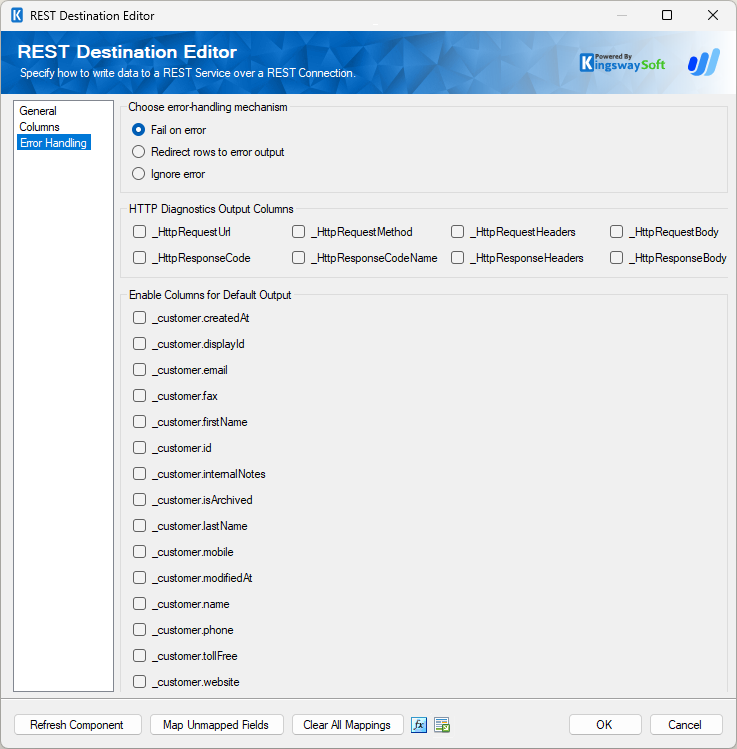Click the KingswaySoft logo in banner
The height and width of the screenshot is (749, 737).
coord(622,63)
